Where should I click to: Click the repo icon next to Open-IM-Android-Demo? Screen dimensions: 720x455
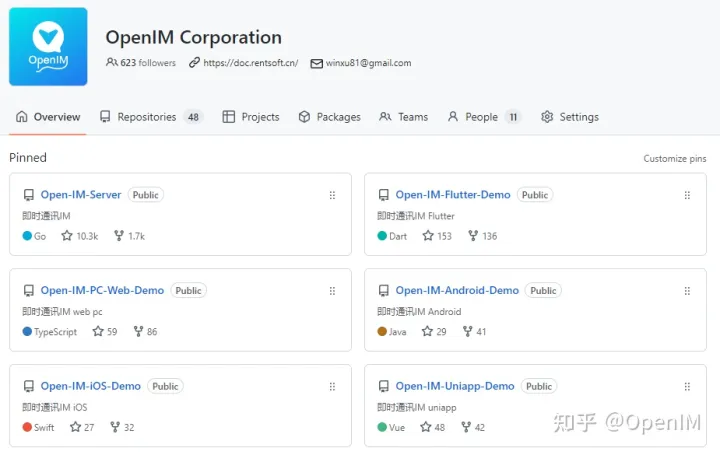tap(383, 291)
